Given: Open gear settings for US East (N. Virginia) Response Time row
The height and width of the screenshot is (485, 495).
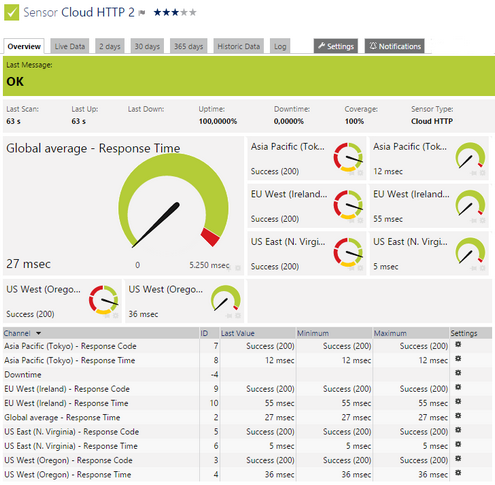Looking at the screenshot, I should click(x=458, y=444).
